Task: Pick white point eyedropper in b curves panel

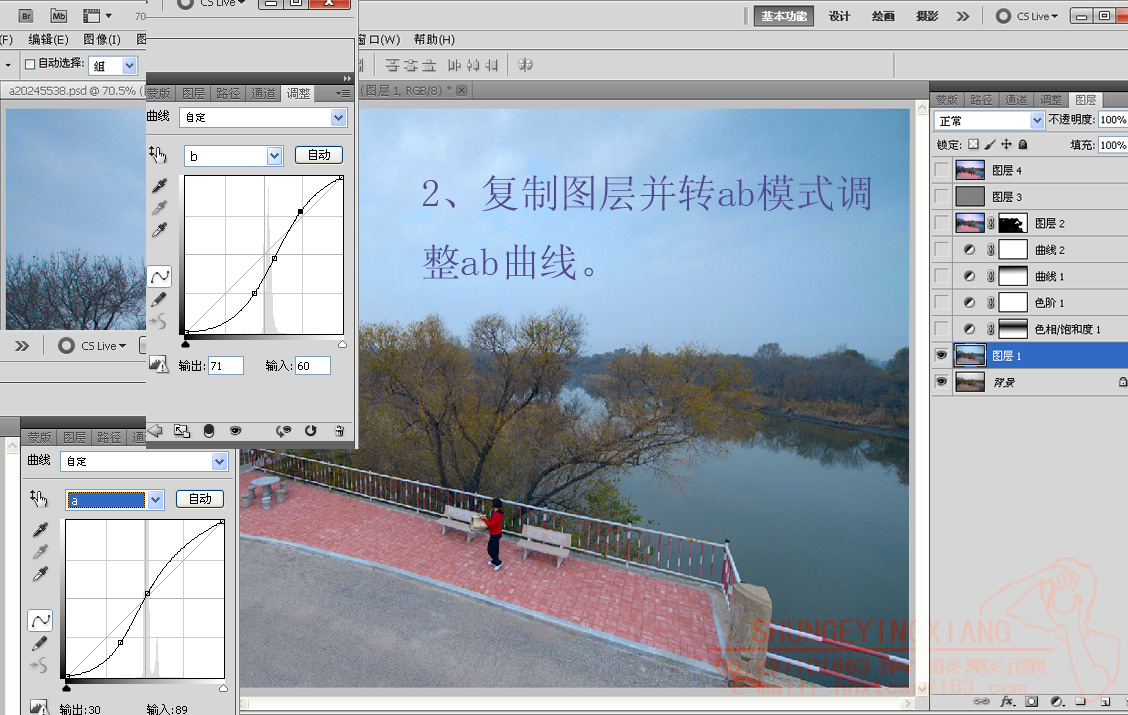Action: [x=159, y=230]
